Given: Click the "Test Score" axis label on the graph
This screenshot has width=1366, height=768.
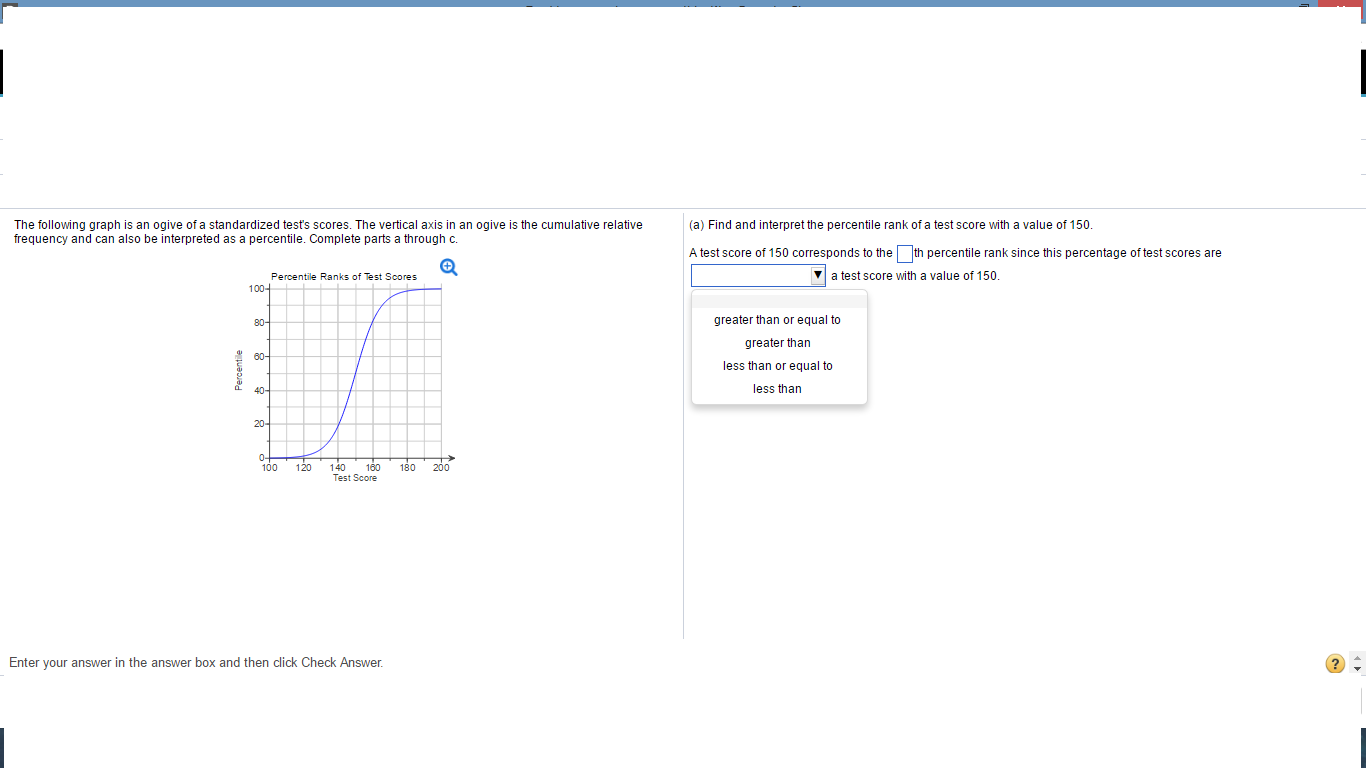Looking at the screenshot, I should tap(355, 477).
